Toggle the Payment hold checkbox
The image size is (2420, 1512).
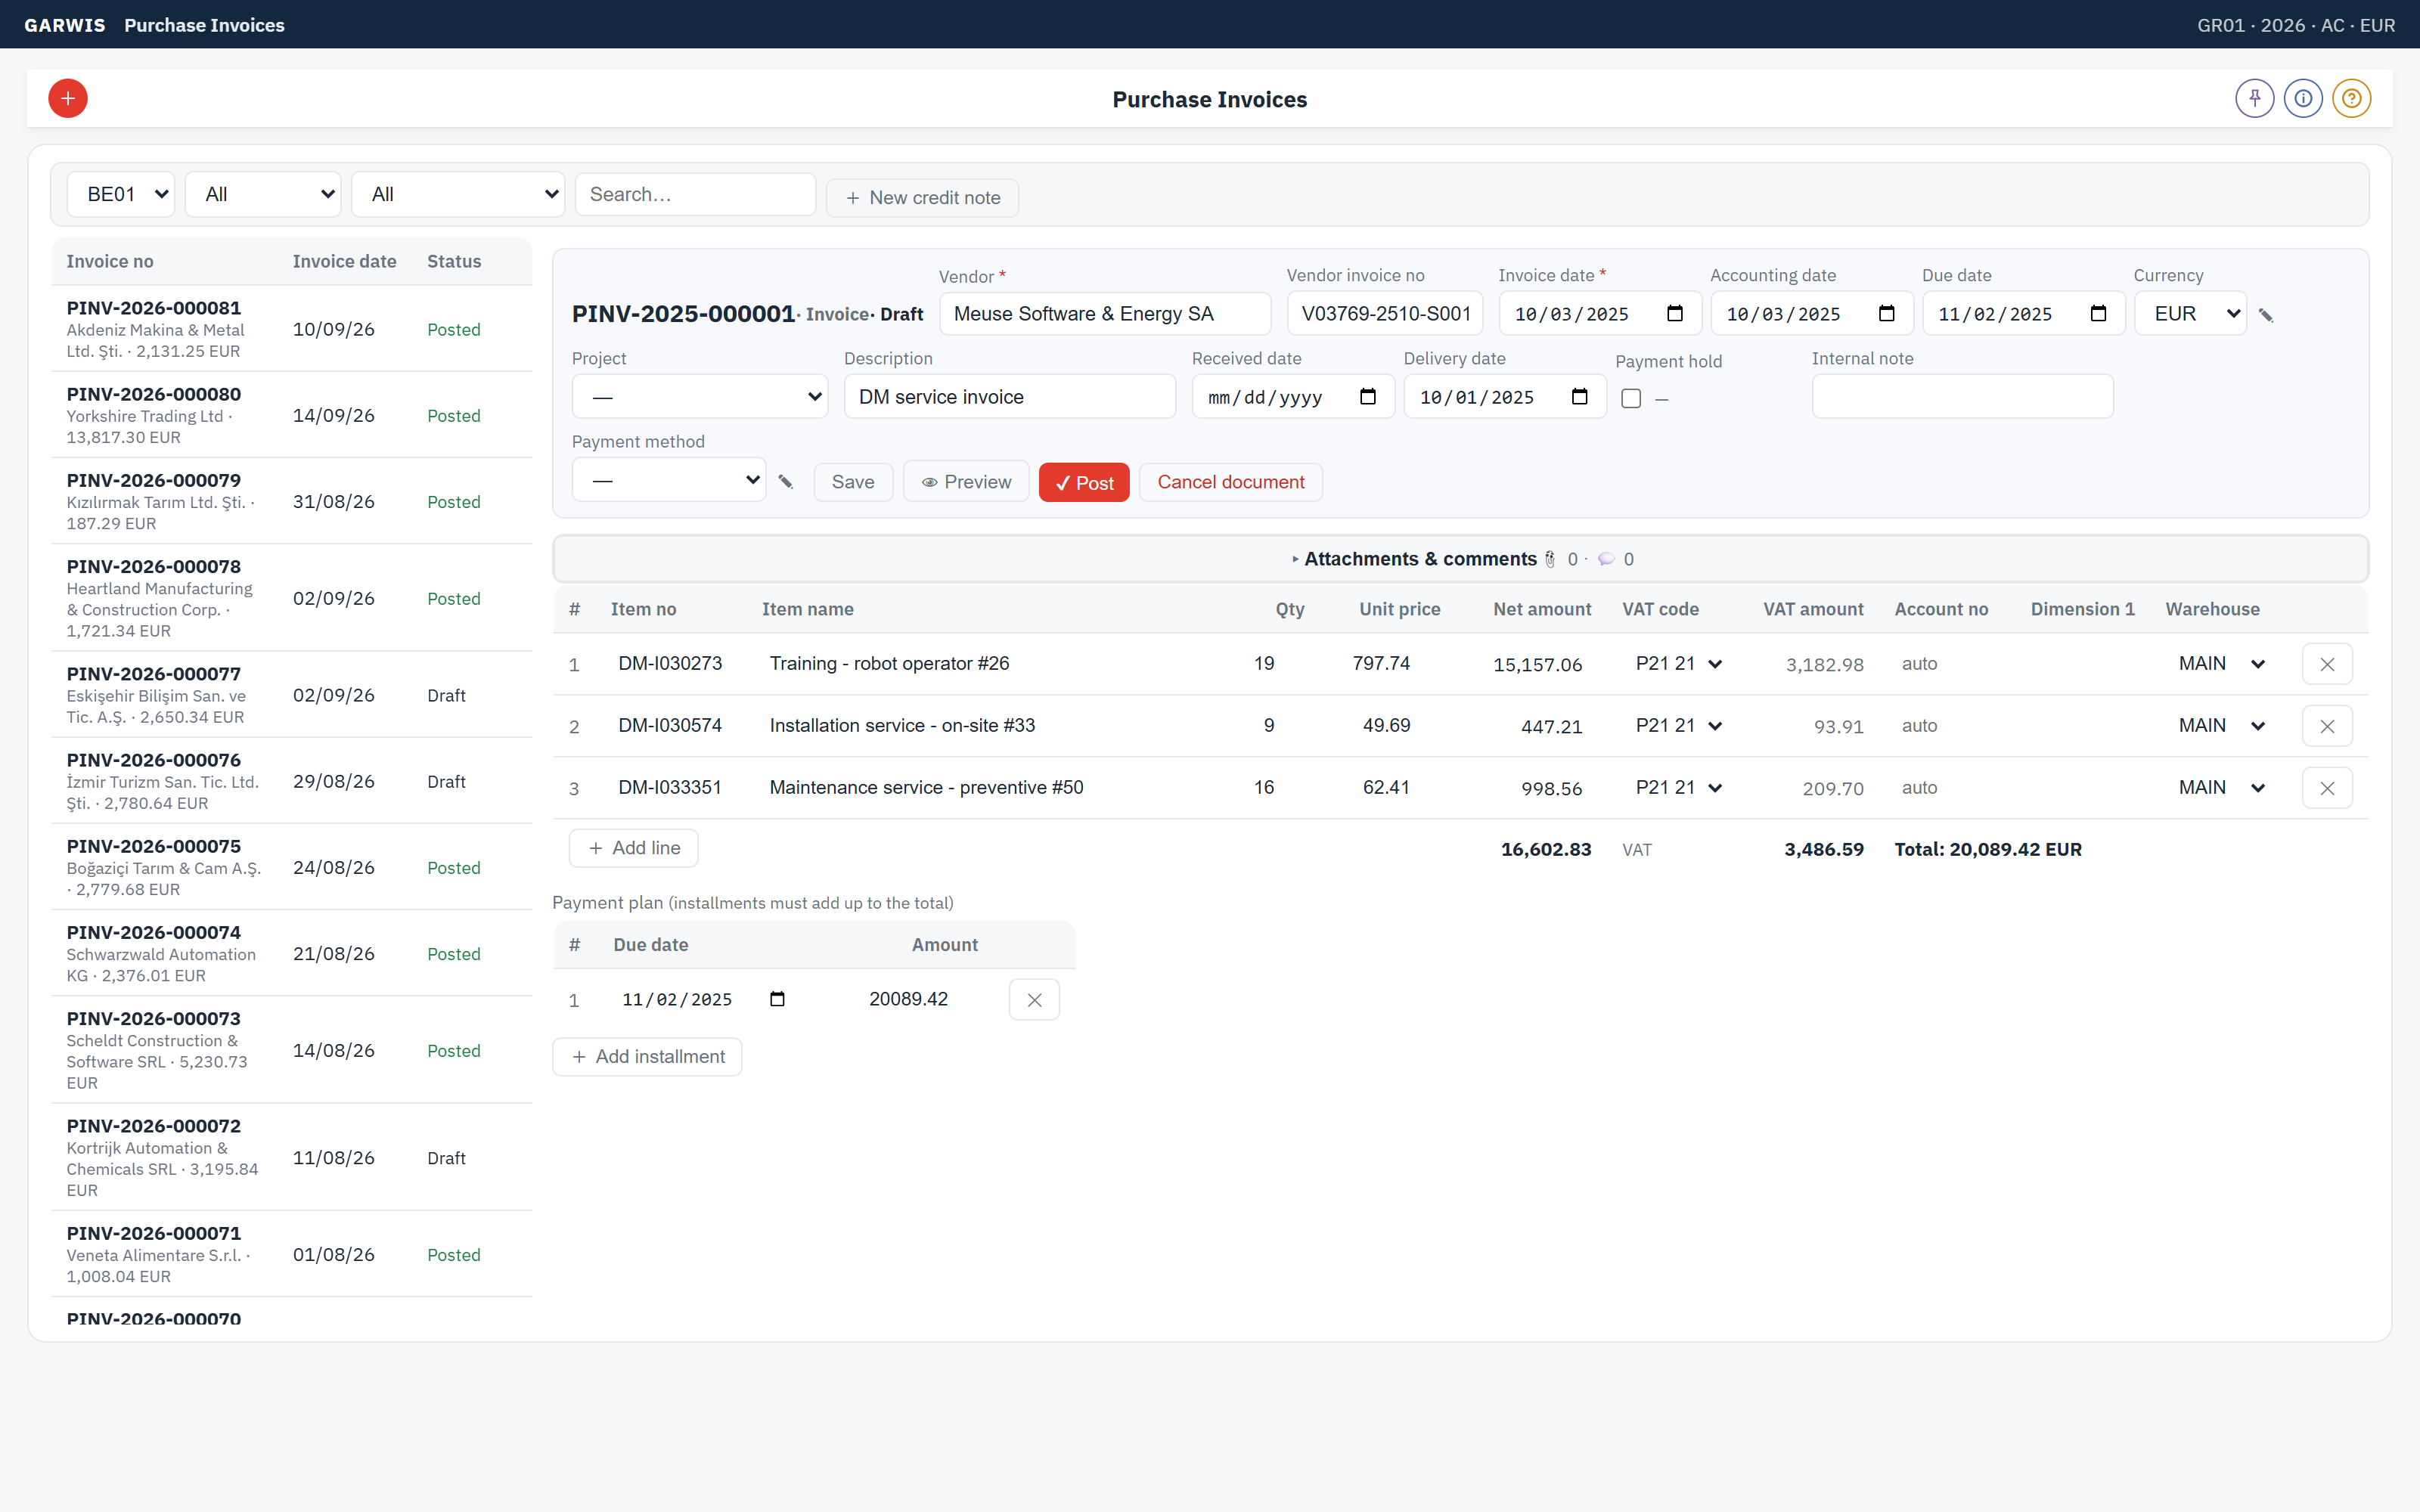click(1631, 399)
